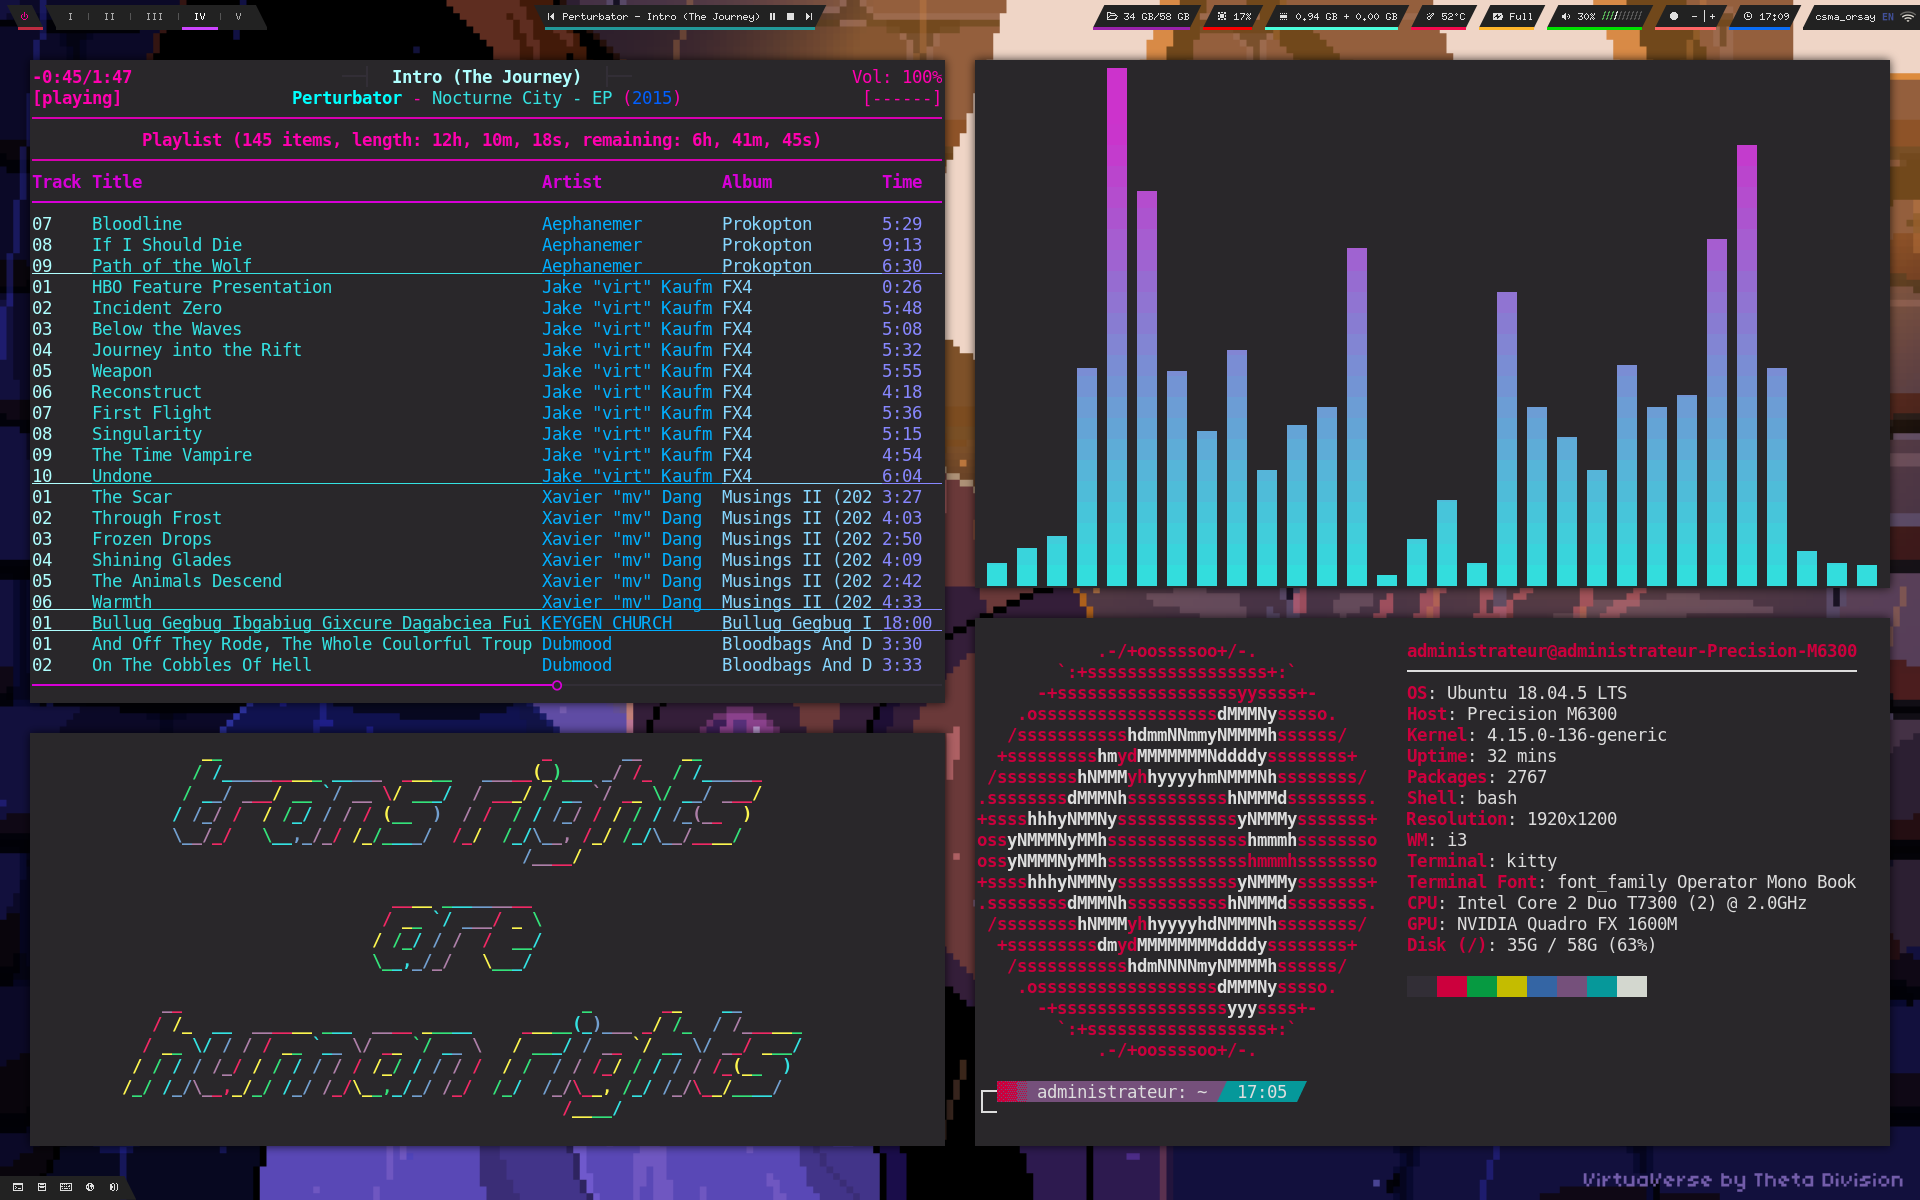This screenshot has height=1200, width=1920.
Task: Click the keyboard launcher icon
Action: click(x=66, y=1187)
